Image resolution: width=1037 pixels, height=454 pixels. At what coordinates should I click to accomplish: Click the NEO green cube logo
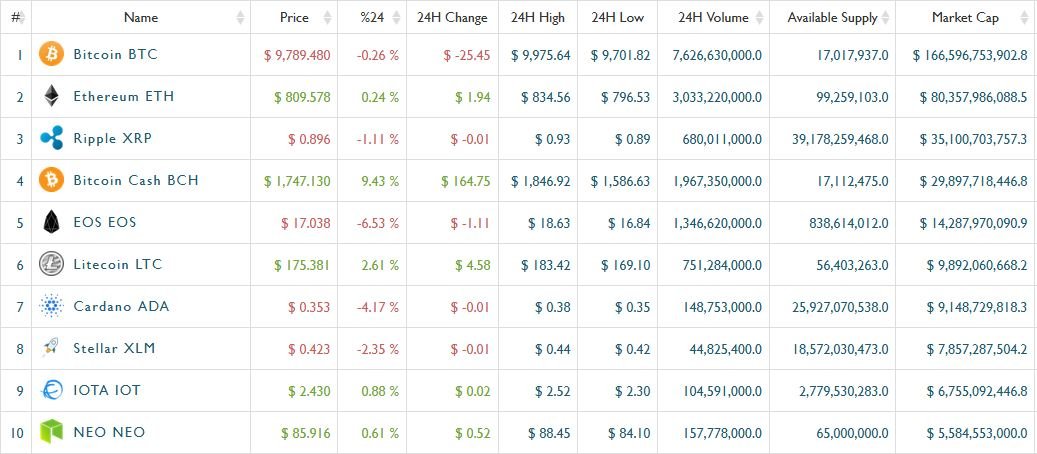coord(52,431)
